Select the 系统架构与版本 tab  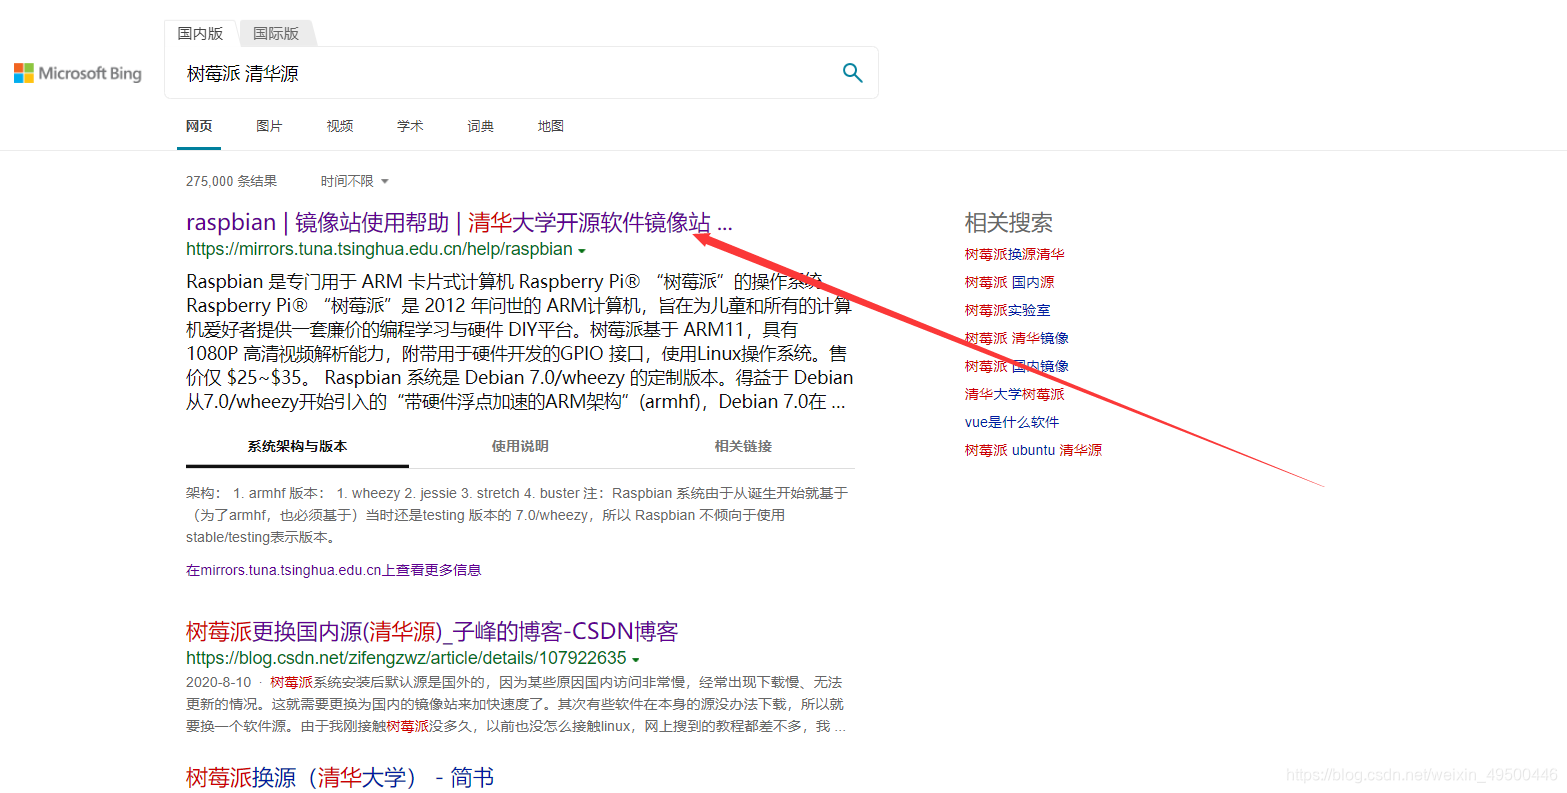(297, 446)
